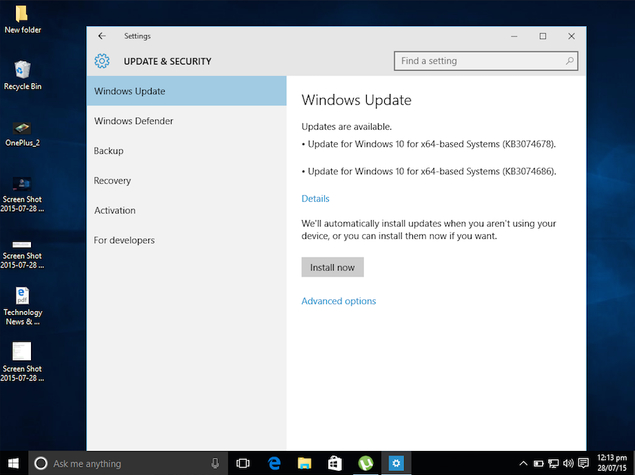
Task: Go back using the Settings back arrow
Action: point(102,36)
